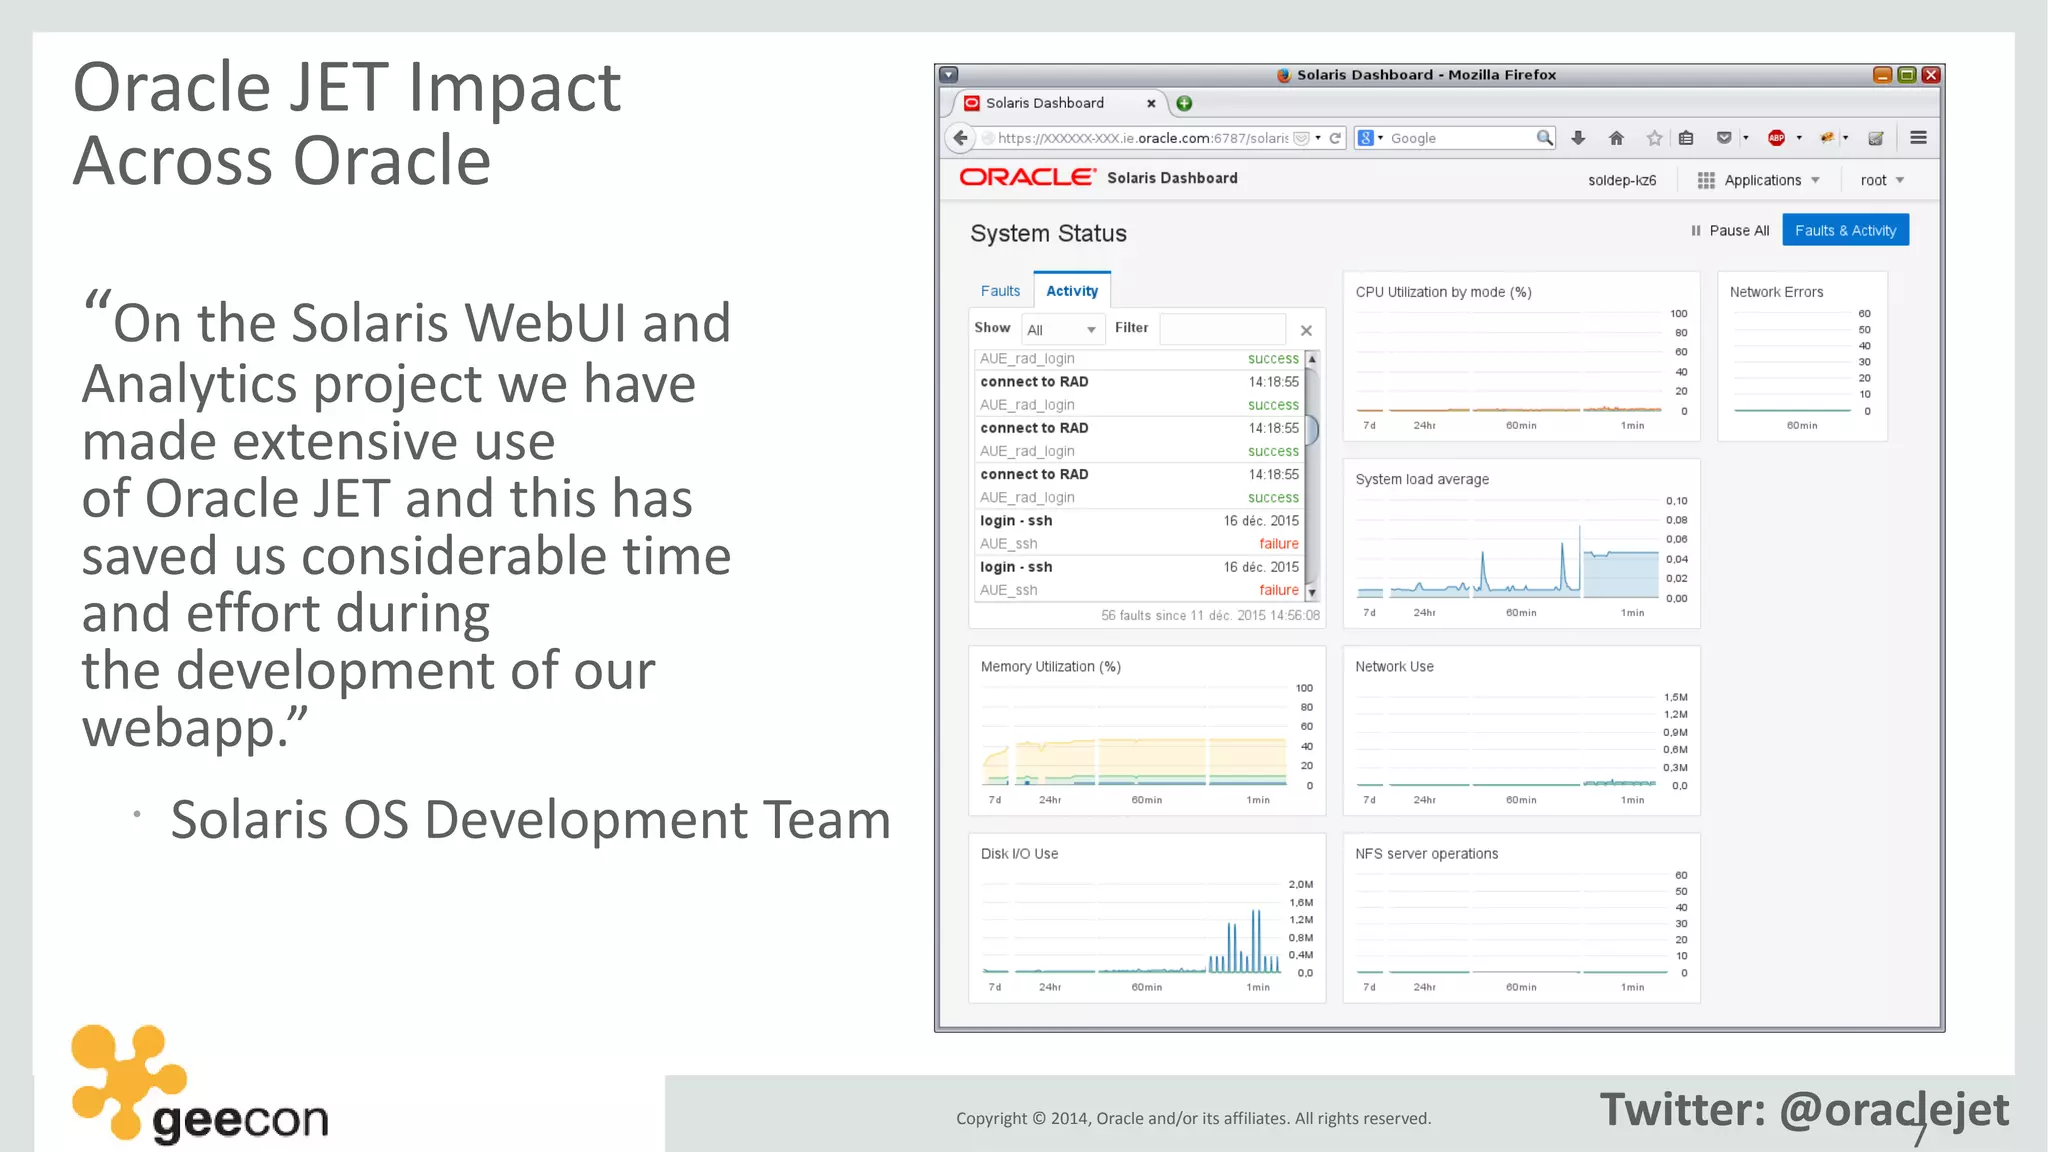Screen dimensions: 2048x1152
Task: Open the bookmarks list icon
Action: pos(1686,138)
